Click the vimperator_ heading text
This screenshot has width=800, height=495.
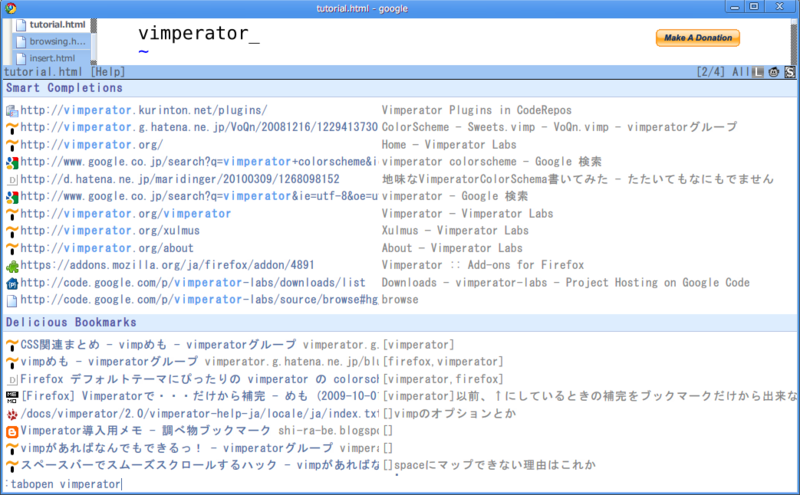click(199, 34)
